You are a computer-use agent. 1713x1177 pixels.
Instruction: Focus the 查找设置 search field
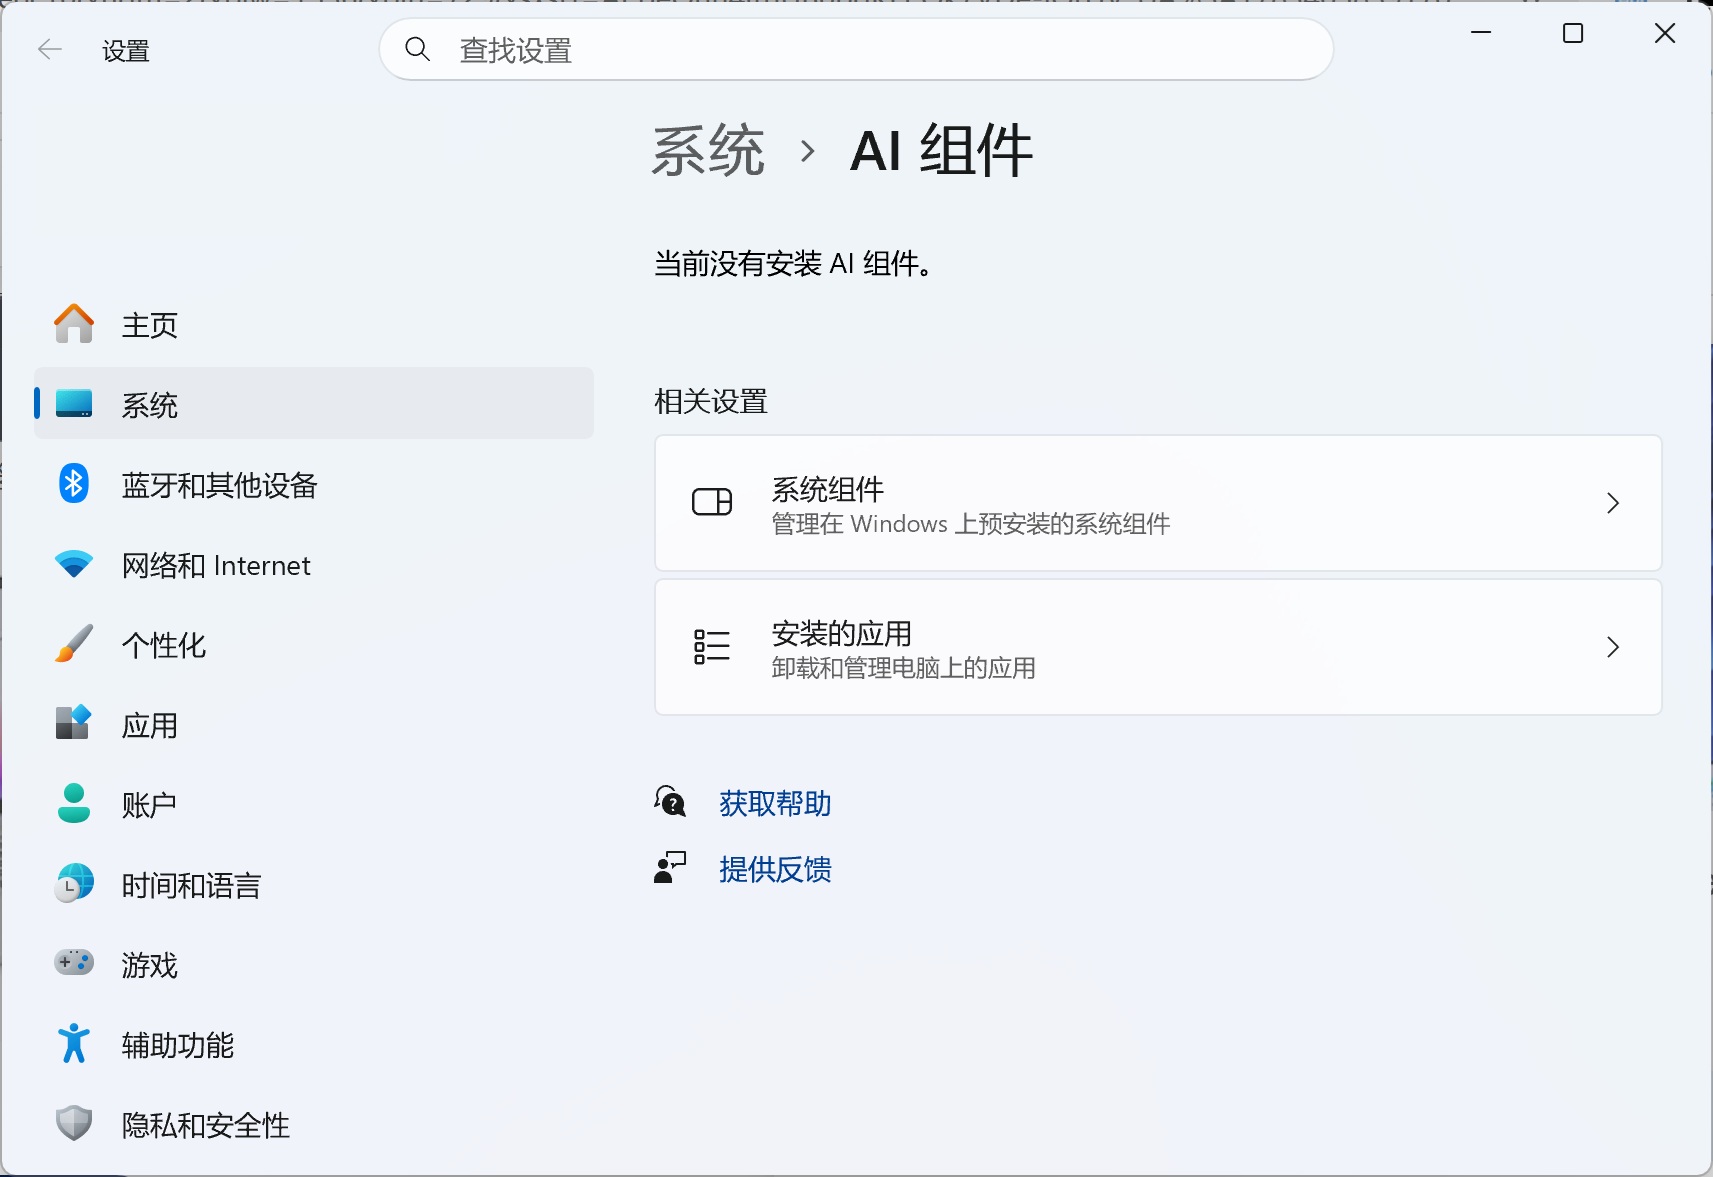pos(856,49)
